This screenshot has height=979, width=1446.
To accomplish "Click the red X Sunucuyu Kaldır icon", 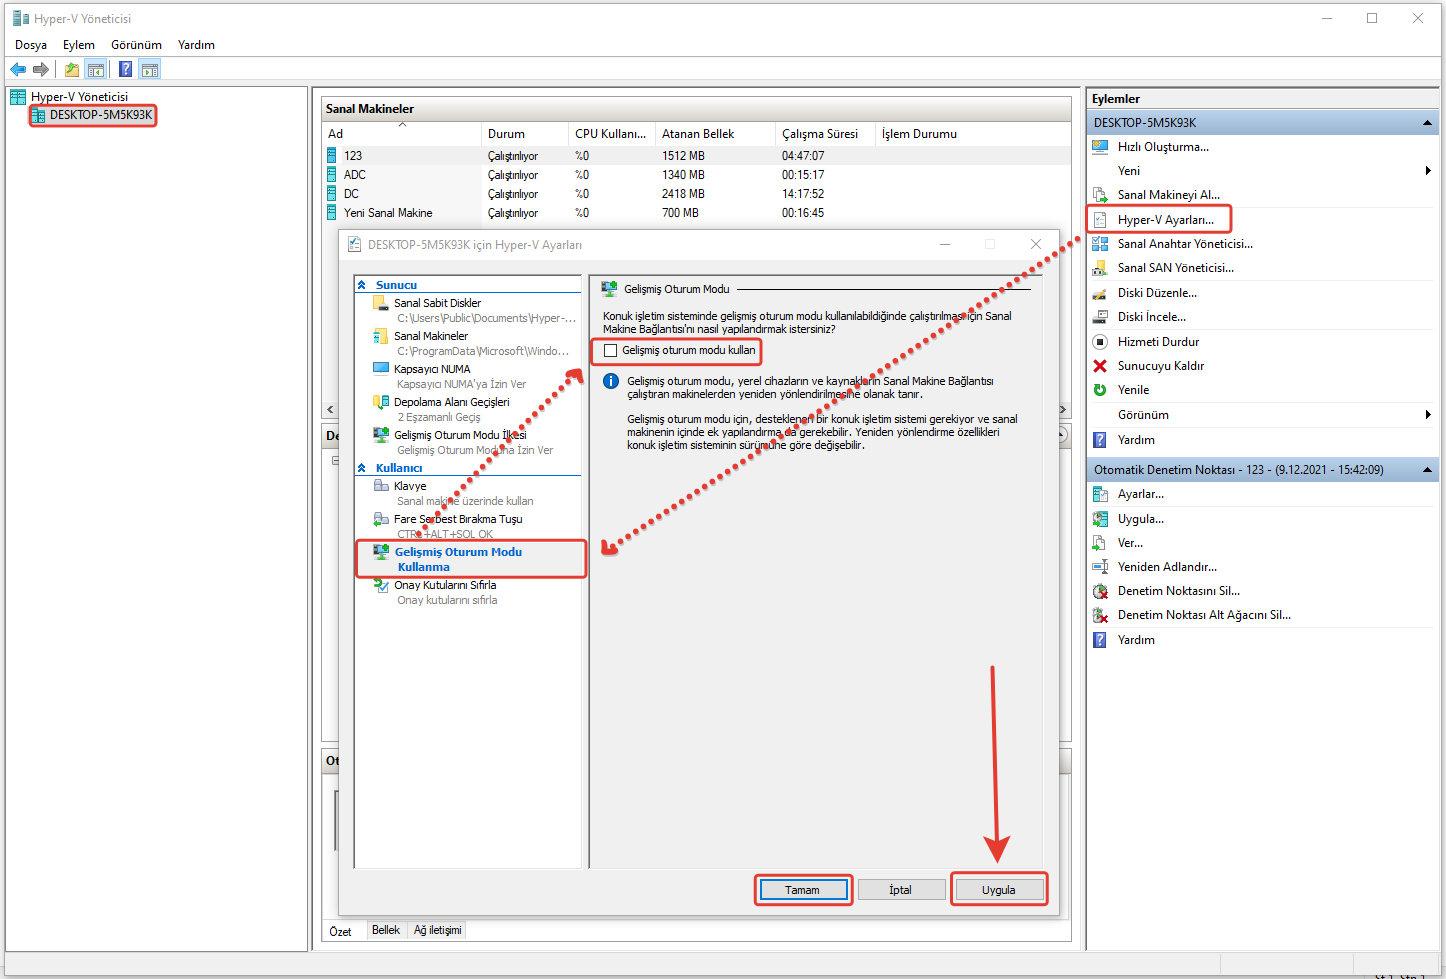I will tap(1100, 366).
